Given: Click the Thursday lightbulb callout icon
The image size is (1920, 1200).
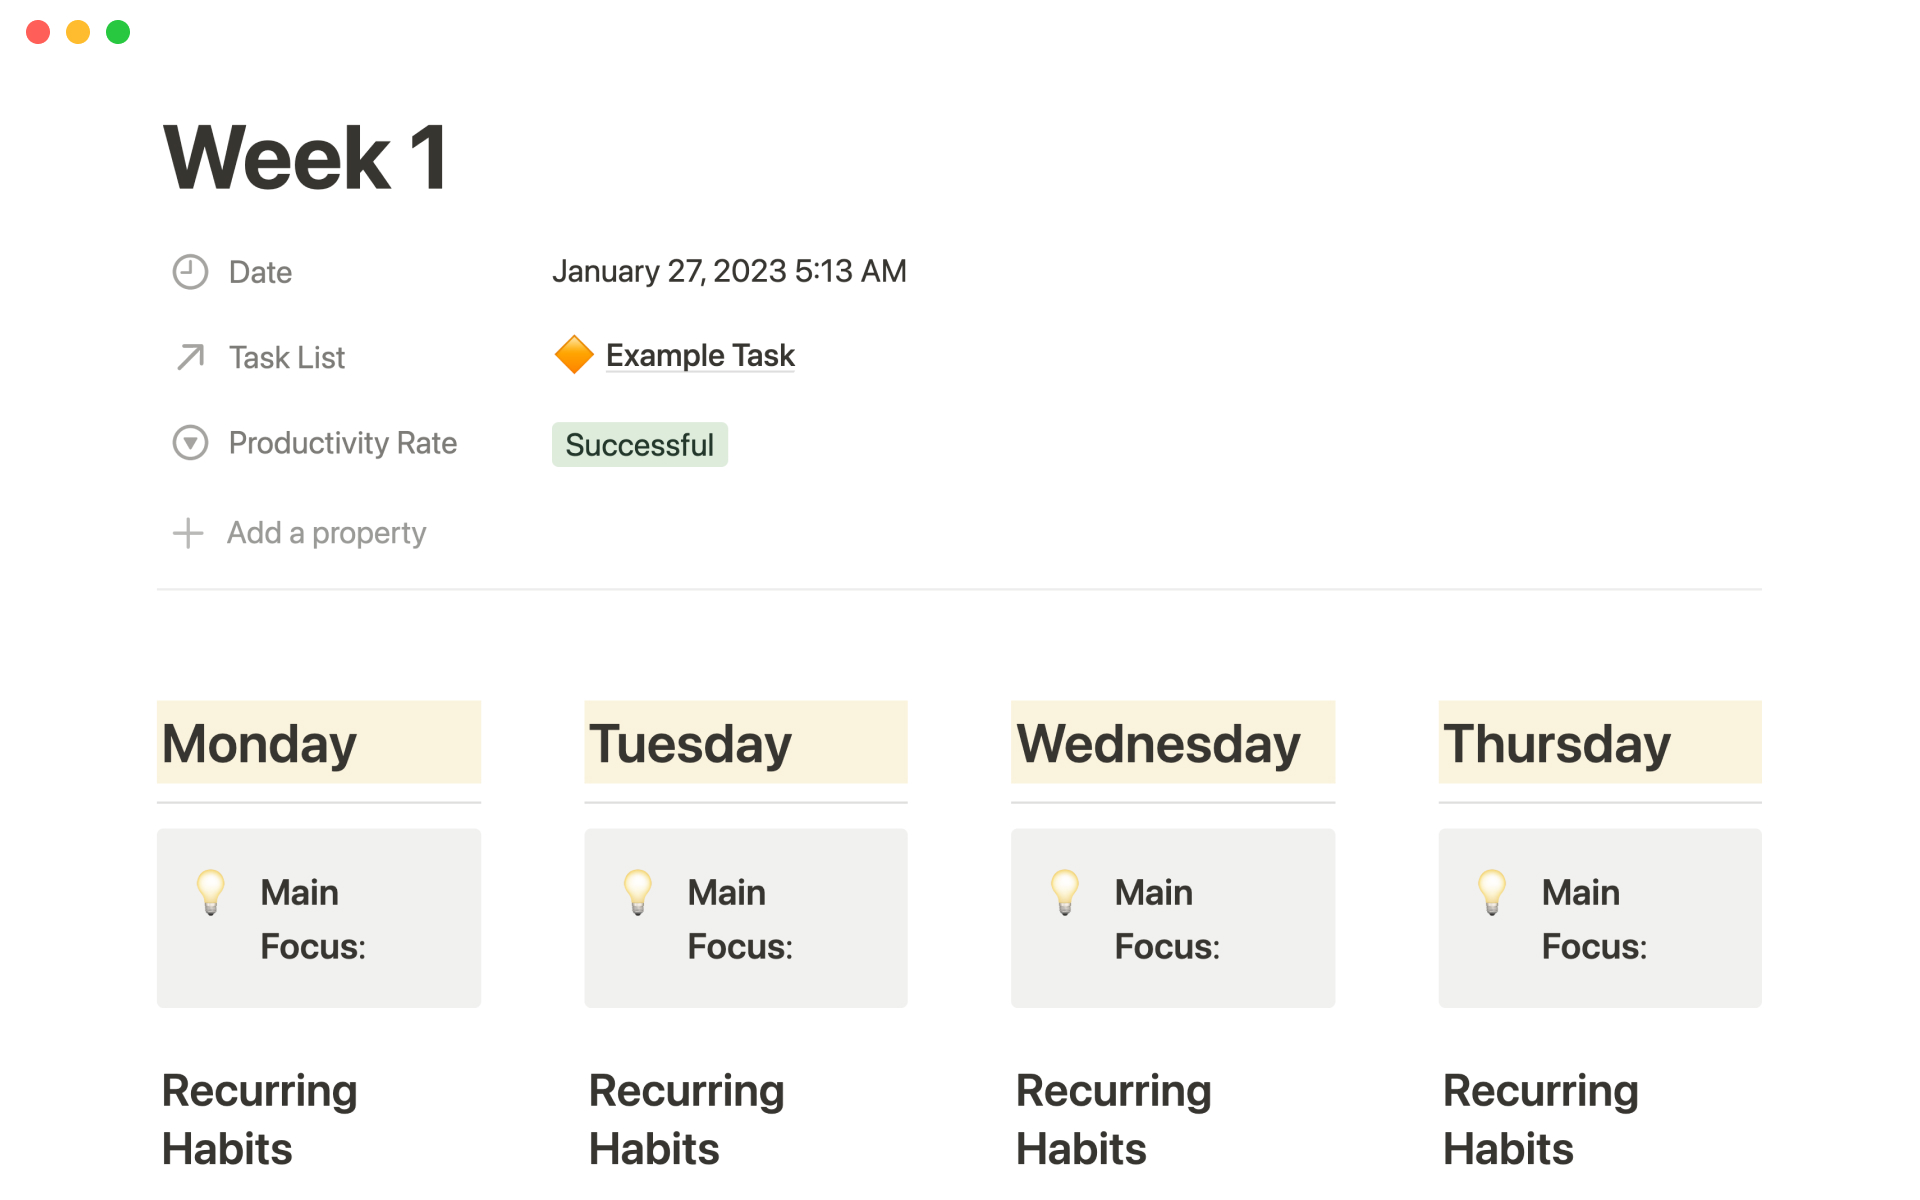Looking at the screenshot, I should (1492, 892).
